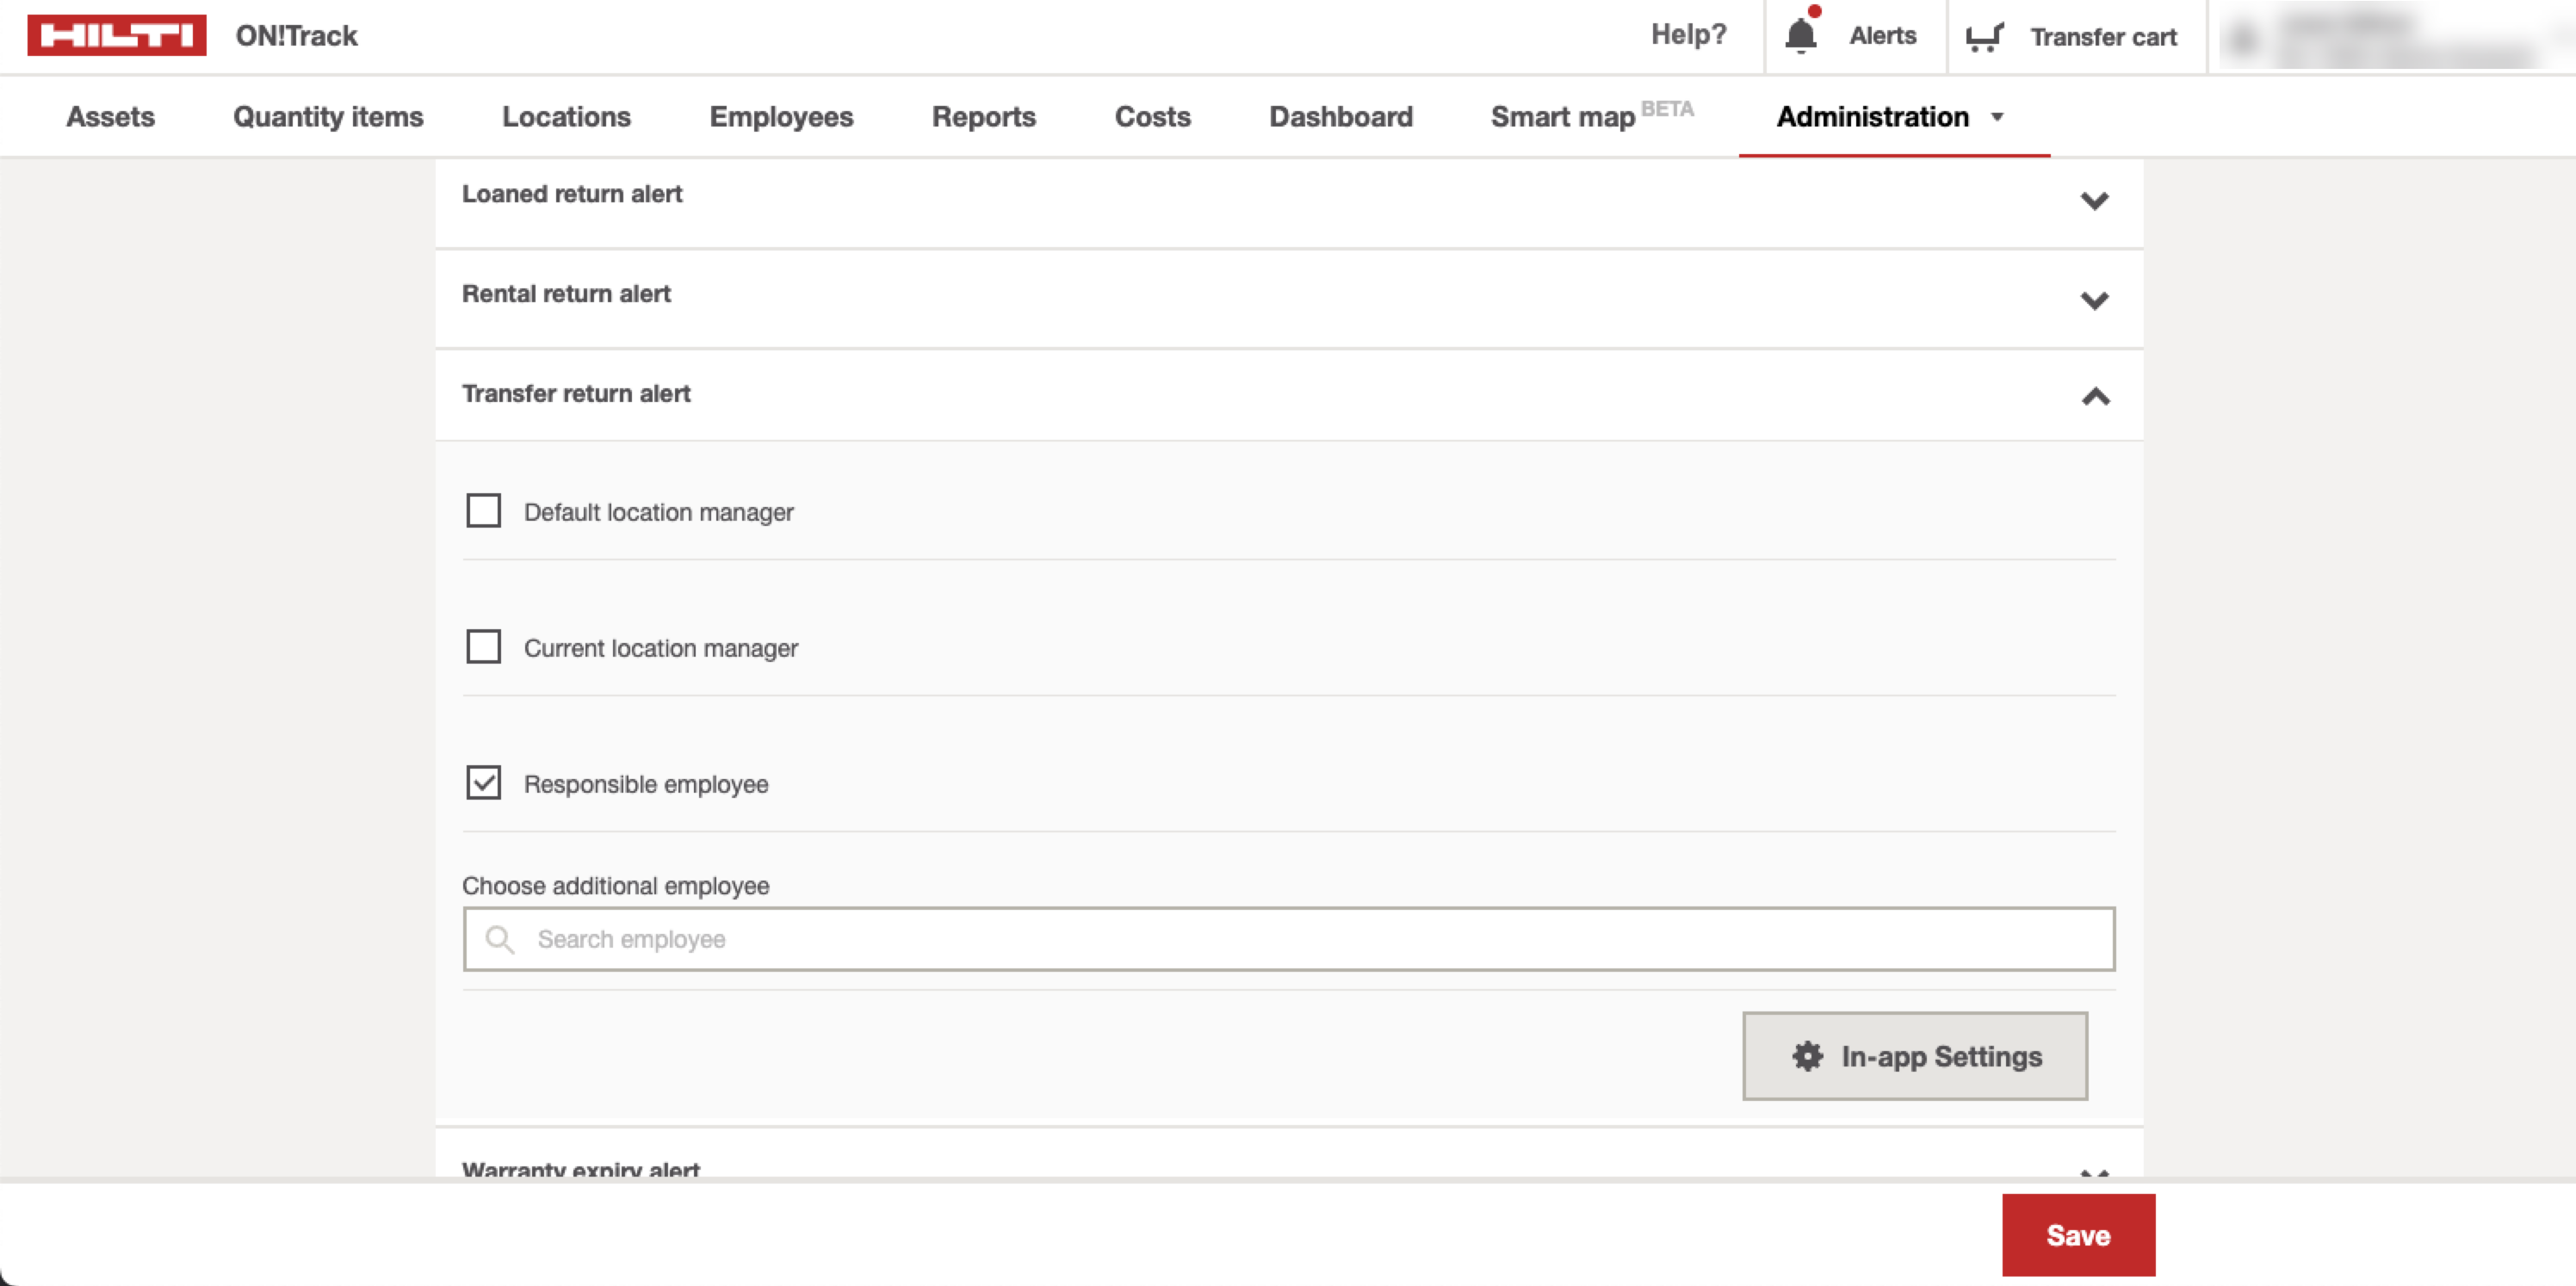Open the Administration dropdown arrow

click(1997, 117)
